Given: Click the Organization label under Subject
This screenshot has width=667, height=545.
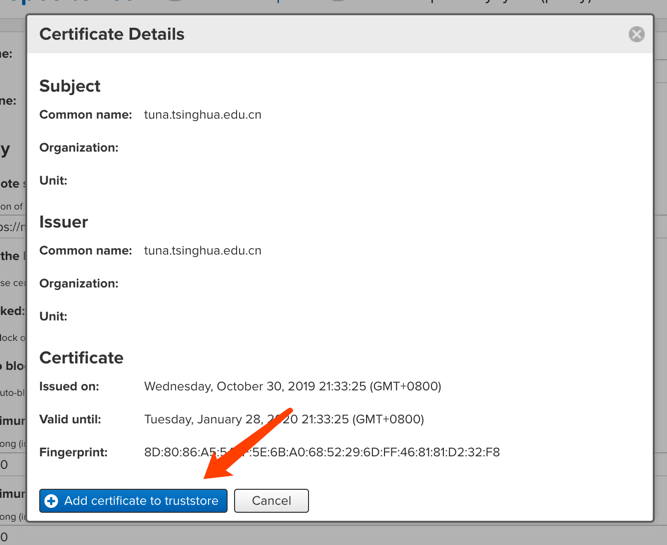Looking at the screenshot, I should (78, 148).
